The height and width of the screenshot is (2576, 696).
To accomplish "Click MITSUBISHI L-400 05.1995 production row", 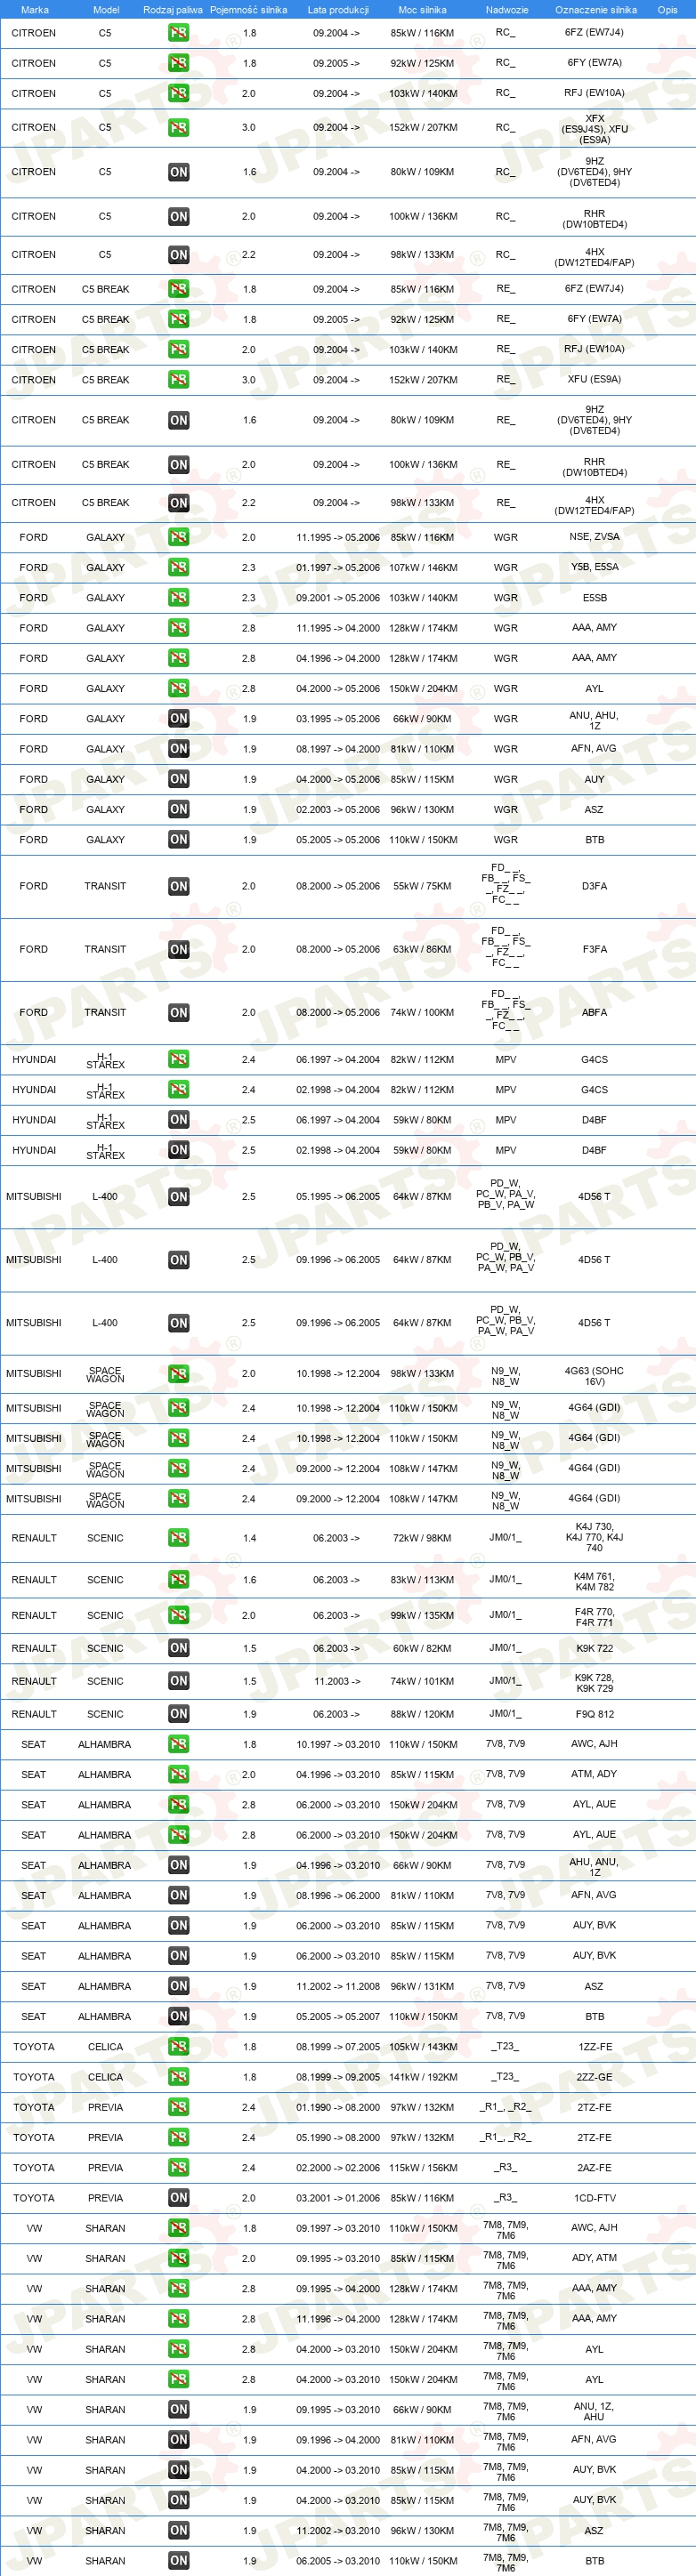I will point(348,1197).
